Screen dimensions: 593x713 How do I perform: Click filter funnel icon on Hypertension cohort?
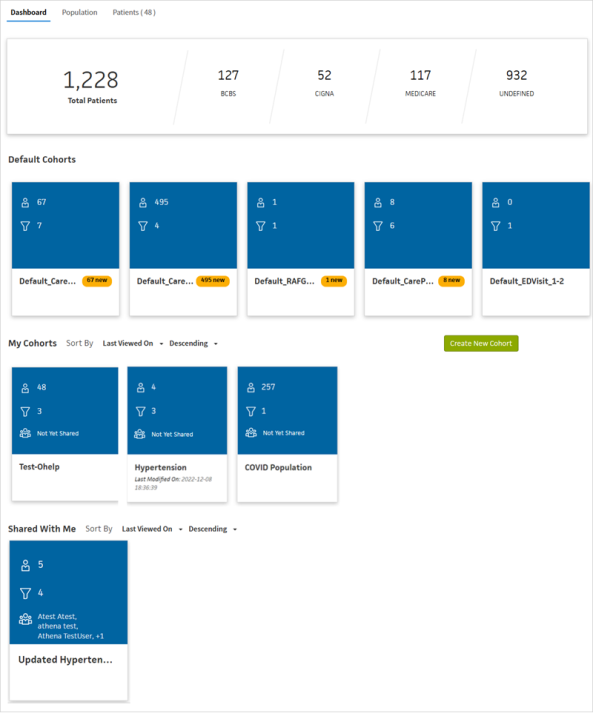pos(141,411)
